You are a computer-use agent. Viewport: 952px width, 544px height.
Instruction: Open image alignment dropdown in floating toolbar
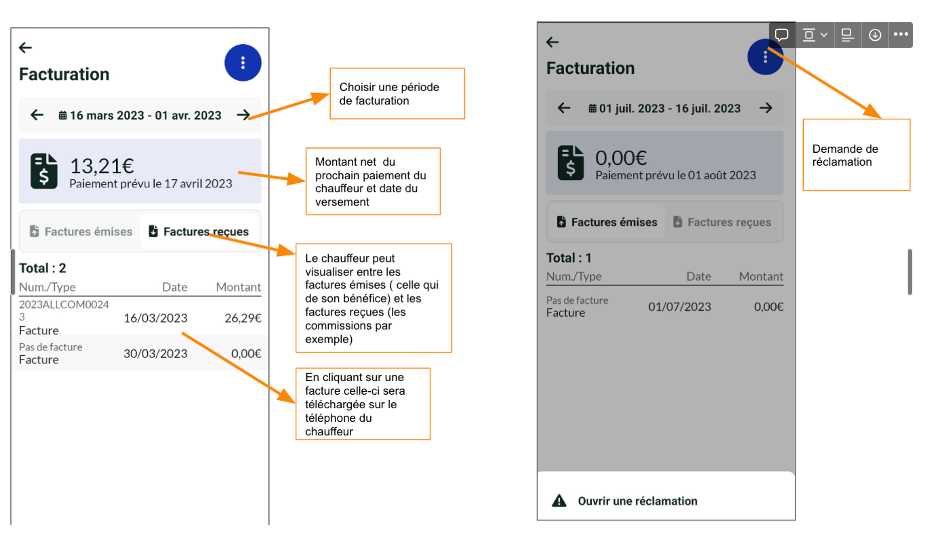point(815,35)
